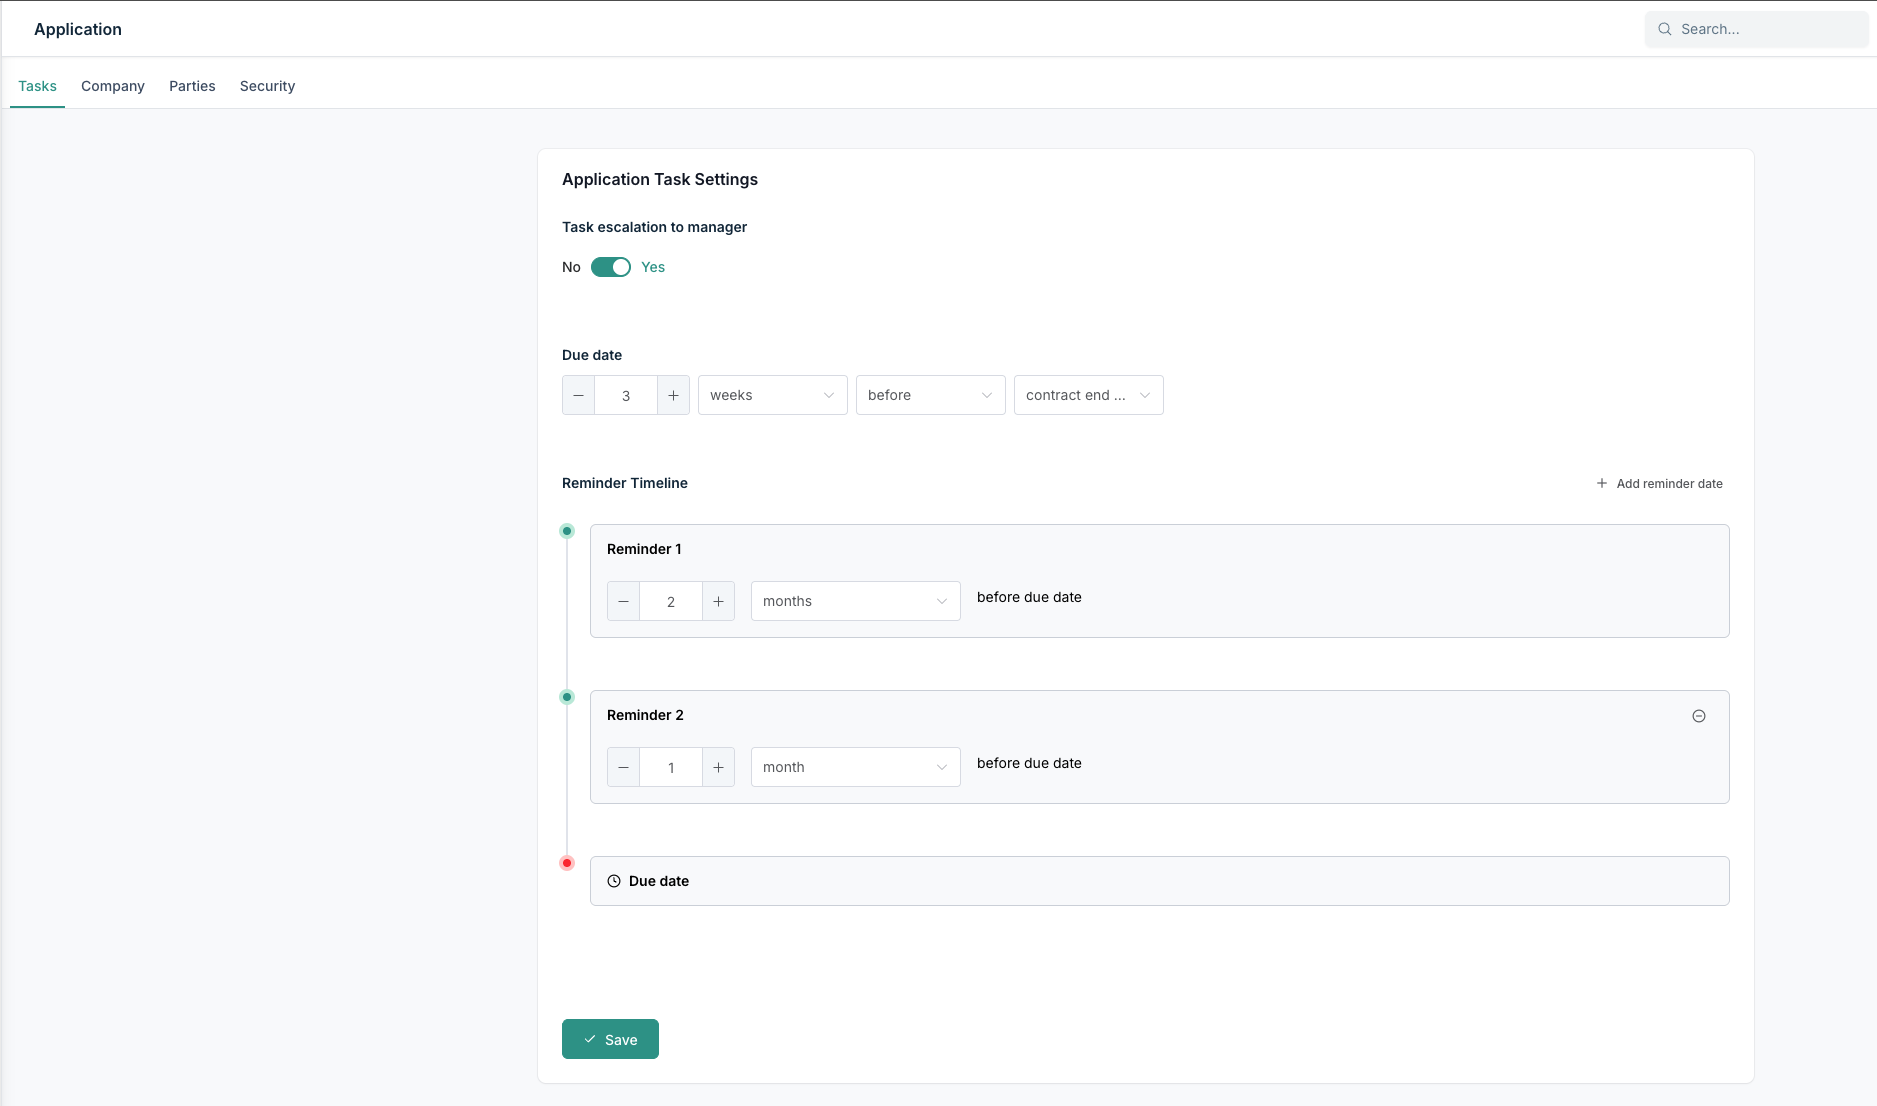
Task: Expand the contract end date dropdown
Action: pos(1088,395)
